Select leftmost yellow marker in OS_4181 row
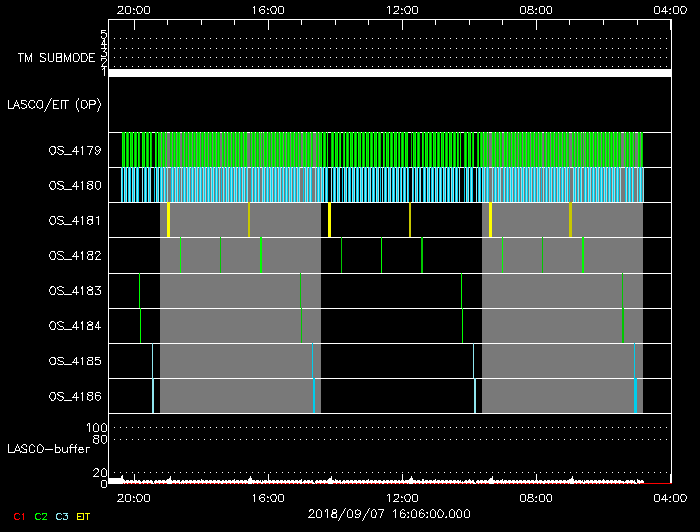Viewport: 700px width, 532px height. 169,219
